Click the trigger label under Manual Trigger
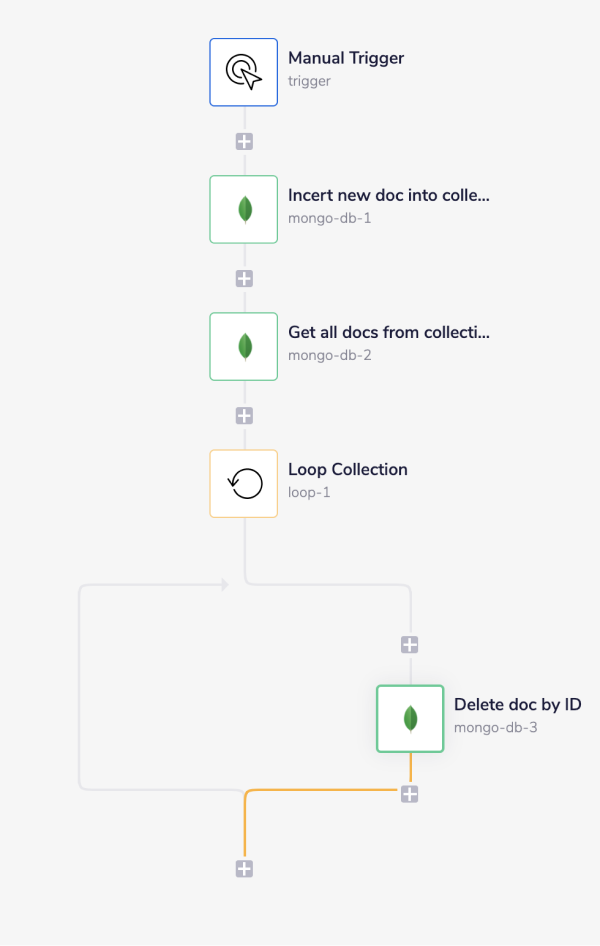This screenshot has height=946, width=600. [309, 81]
